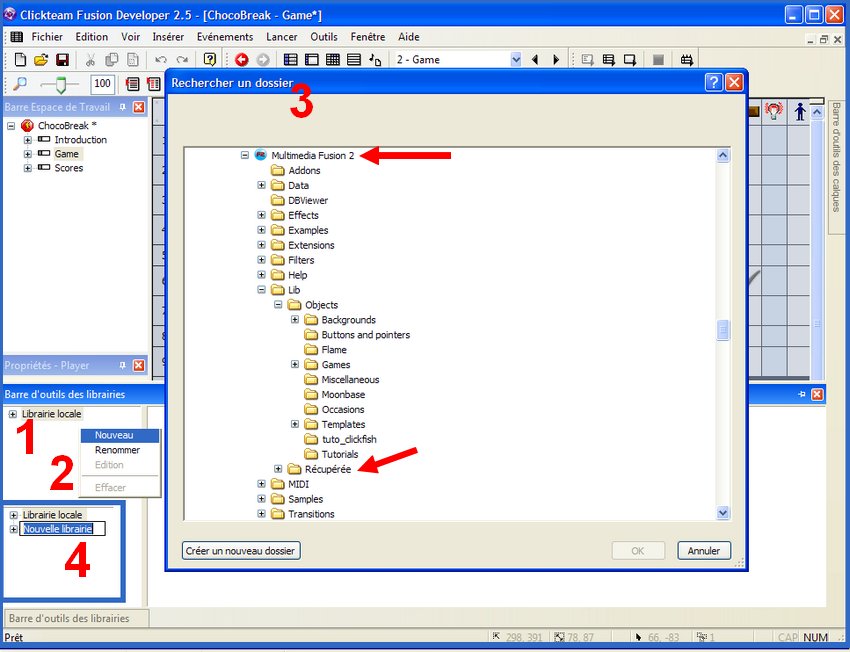Click the red-tinted list icon second after the zoom field
Screen dimensions: 850x652
pyautogui.click(x=153, y=83)
